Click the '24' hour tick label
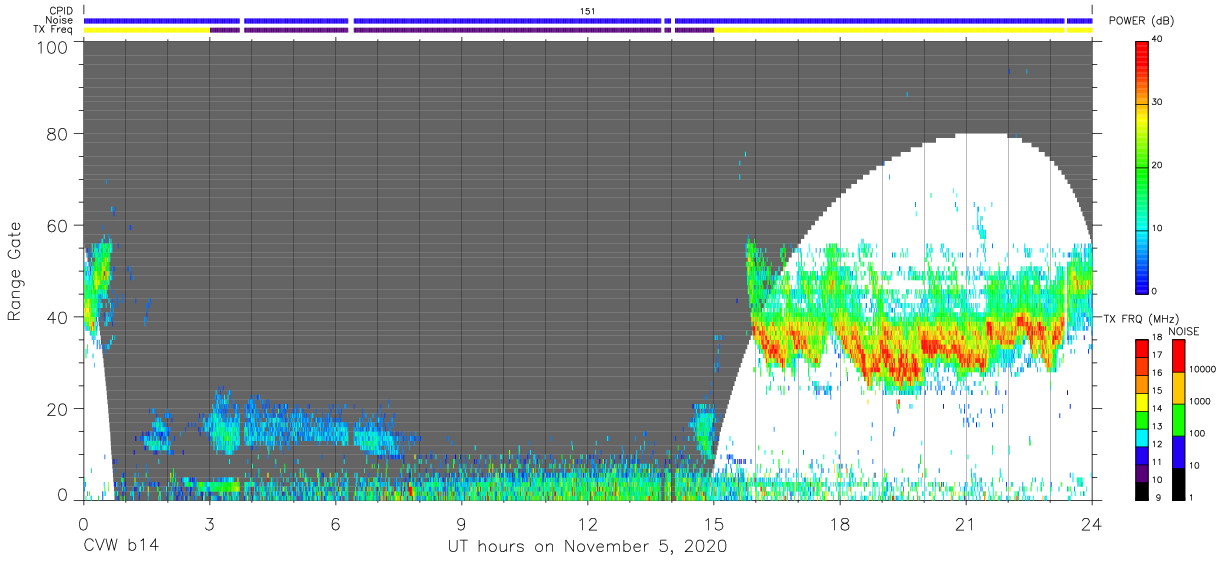Viewport: 1228px width, 567px height. pyautogui.click(x=1092, y=522)
